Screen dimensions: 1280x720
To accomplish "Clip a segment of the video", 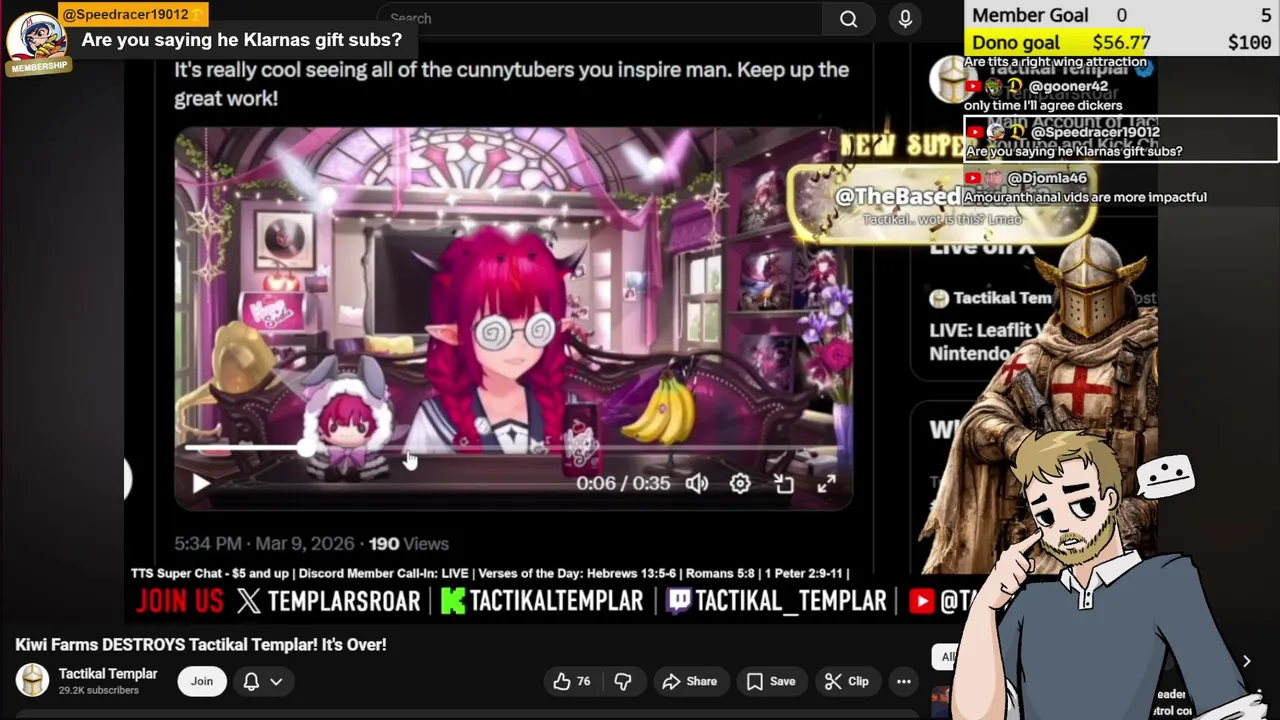I will coord(847,681).
